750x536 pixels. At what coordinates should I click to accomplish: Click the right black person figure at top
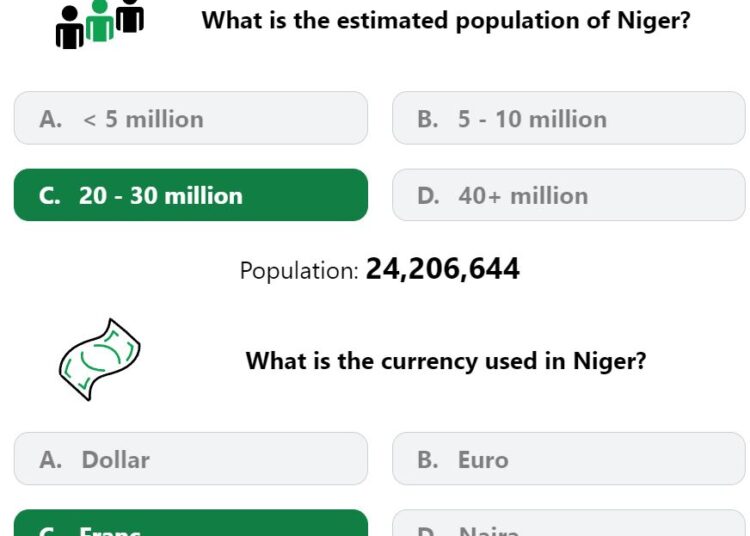tap(130, 16)
